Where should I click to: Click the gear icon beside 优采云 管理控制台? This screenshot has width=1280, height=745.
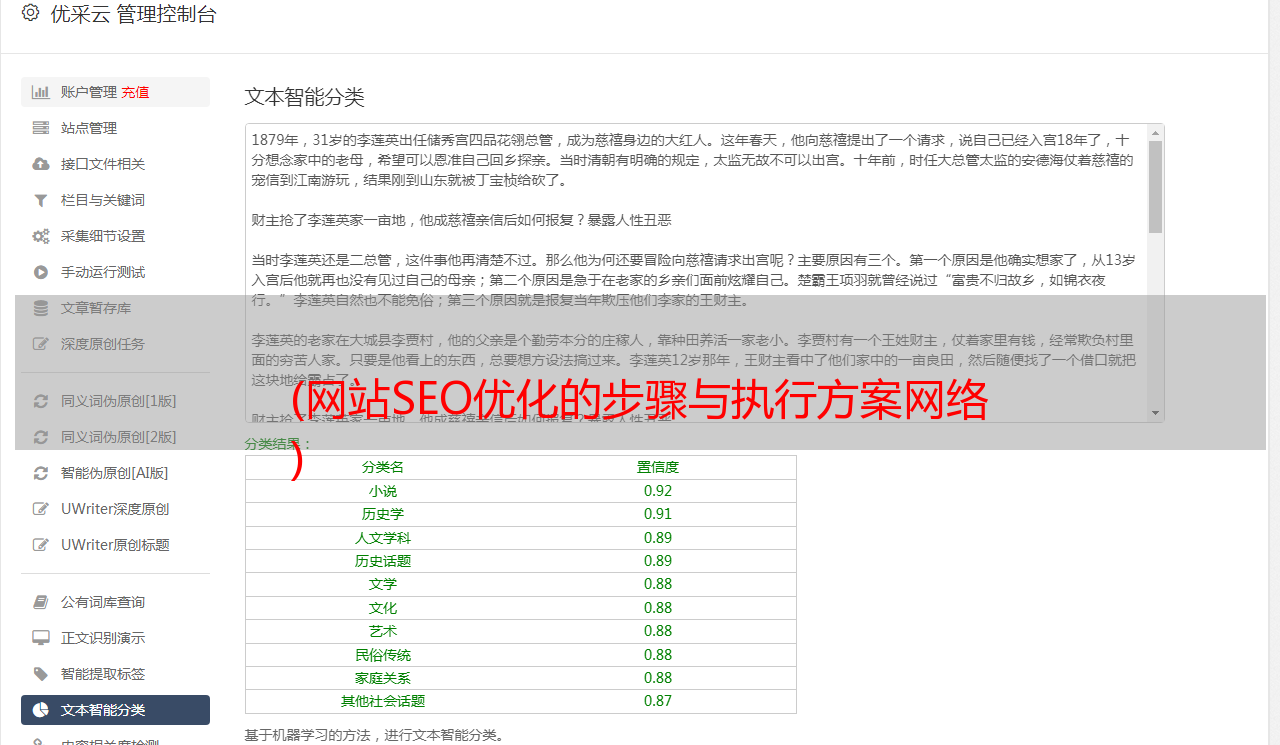[x=30, y=13]
